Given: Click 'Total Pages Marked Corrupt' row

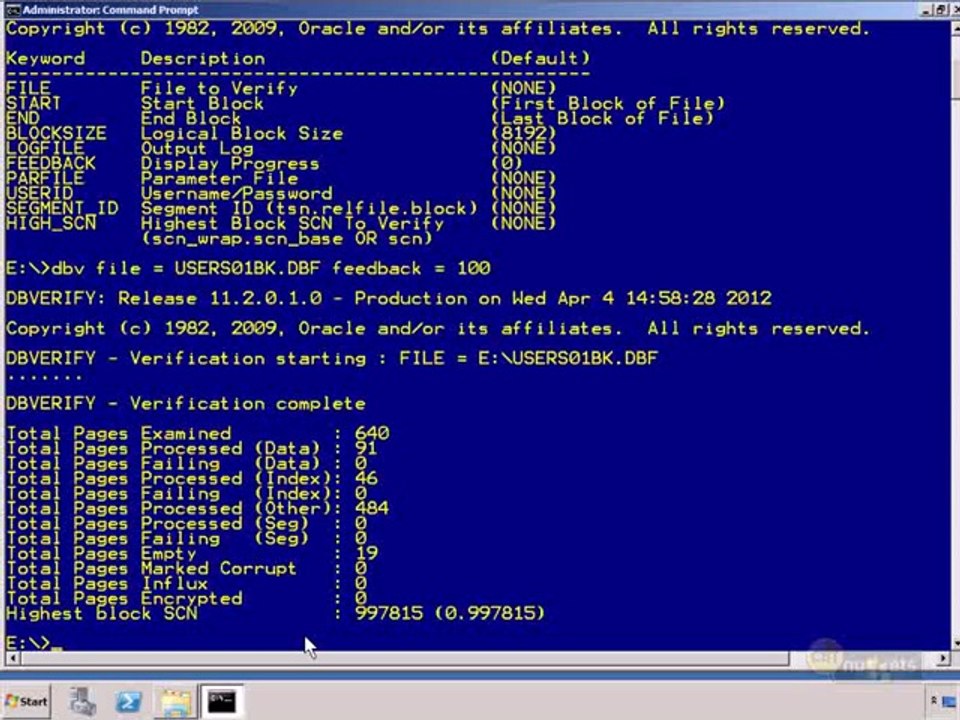Looking at the screenshot, I should [187, 568].
